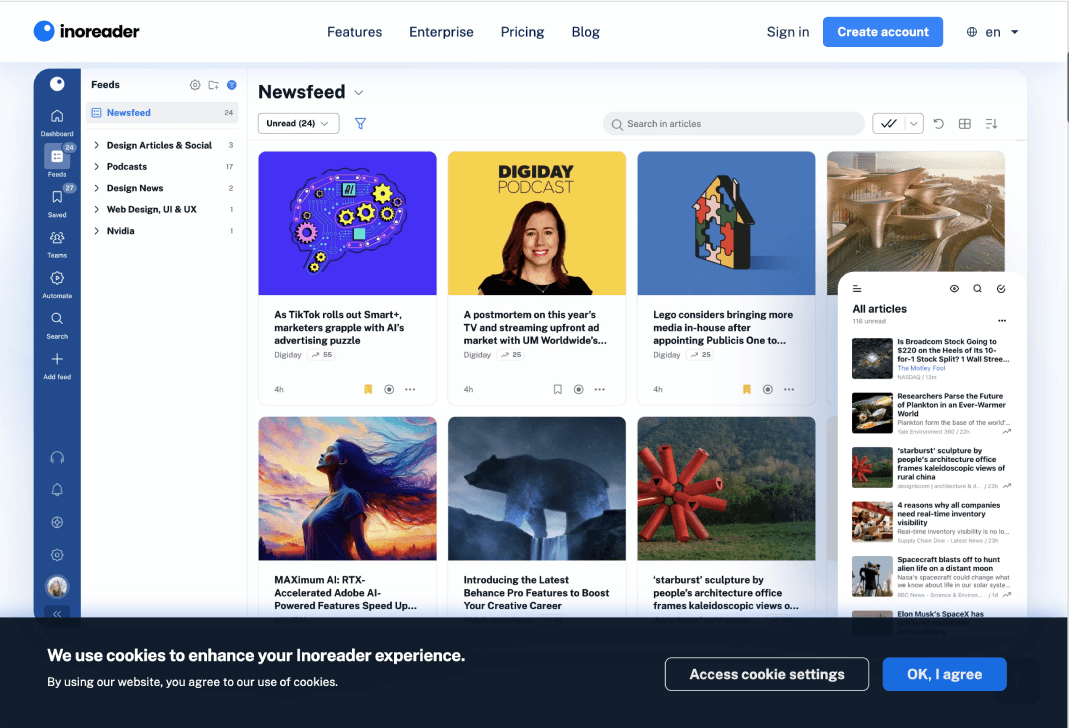Viewport: 1069px width, 728px height.
Task: Click the Sign in link
Action: pyautogui.click(x=787, y=32)
